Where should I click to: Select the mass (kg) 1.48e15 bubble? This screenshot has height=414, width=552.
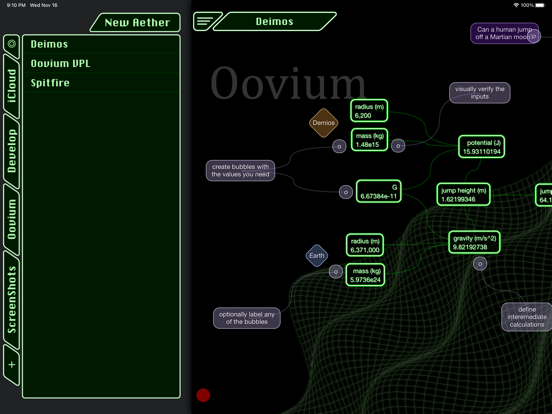tap(369, 140)
